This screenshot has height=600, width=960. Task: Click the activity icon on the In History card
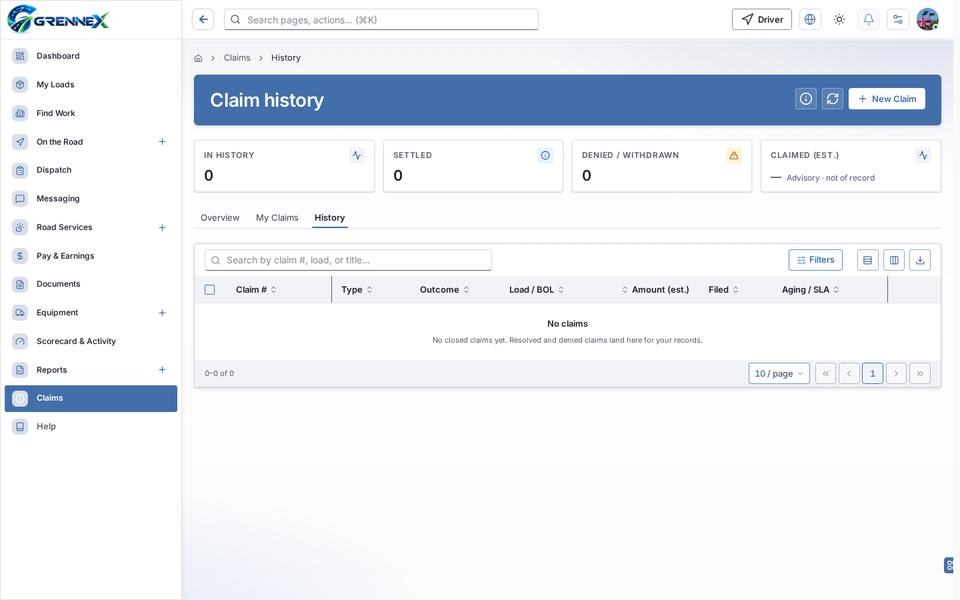pyautogui.click(x=356, y=156)
